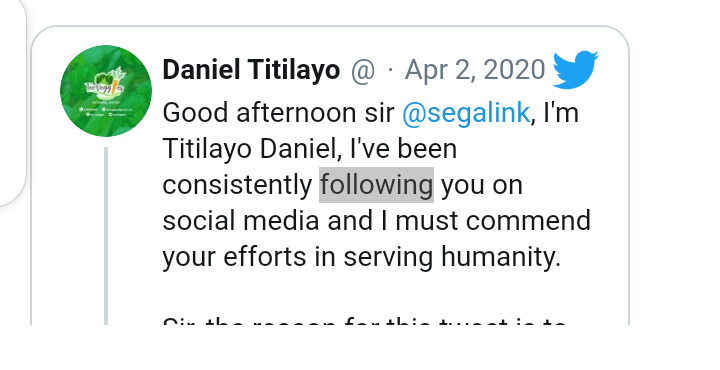Click the words "your efforts" in tweet
720x370 pixels.
coord(234,257)
